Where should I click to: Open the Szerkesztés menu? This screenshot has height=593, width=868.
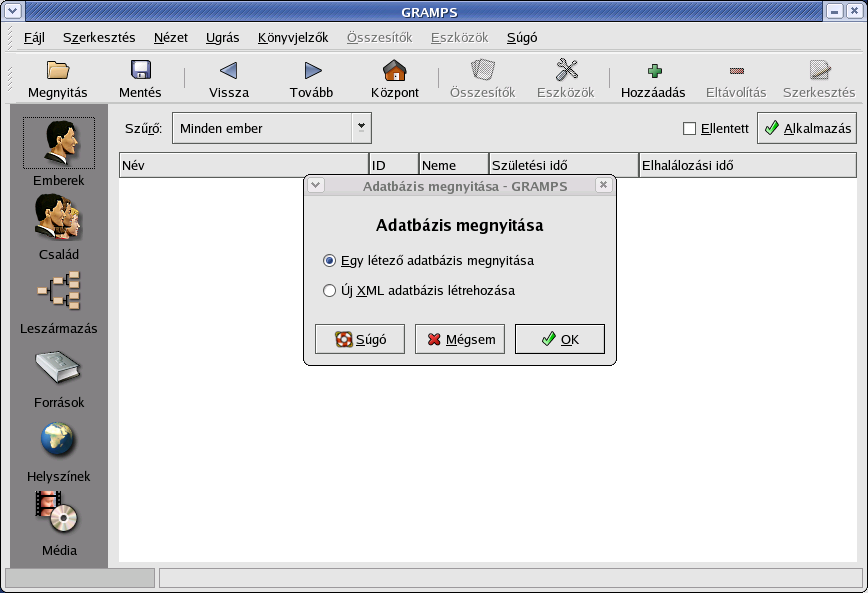tap(99, 38)
